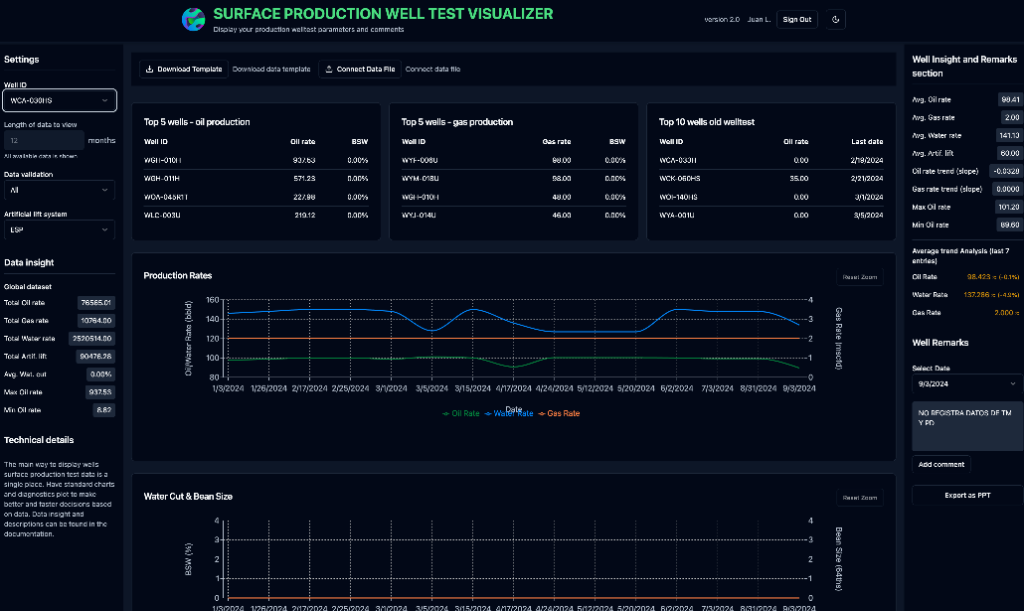Click the Oil rate trend slope value
The image size is (1024, 611).
[1006, 171]
